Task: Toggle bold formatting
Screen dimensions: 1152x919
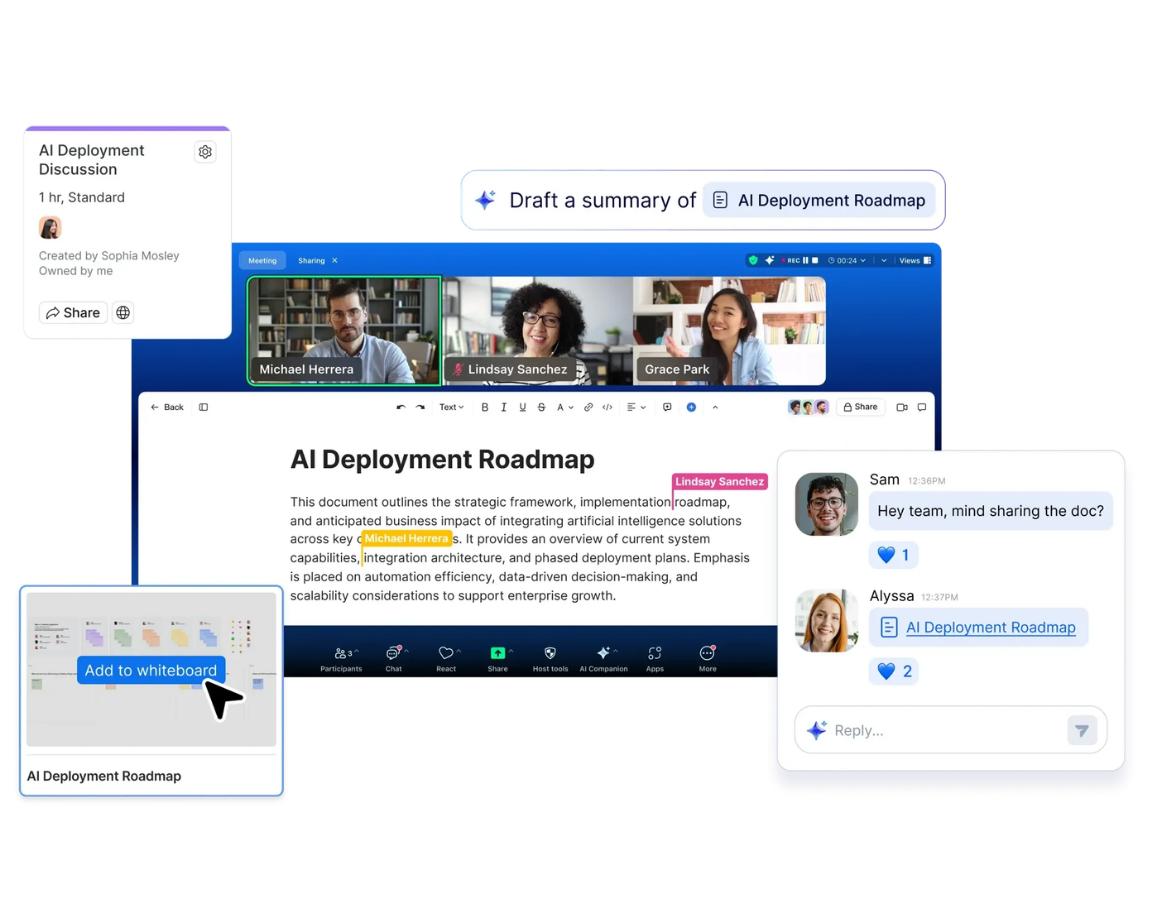Action: coord(485,407)
